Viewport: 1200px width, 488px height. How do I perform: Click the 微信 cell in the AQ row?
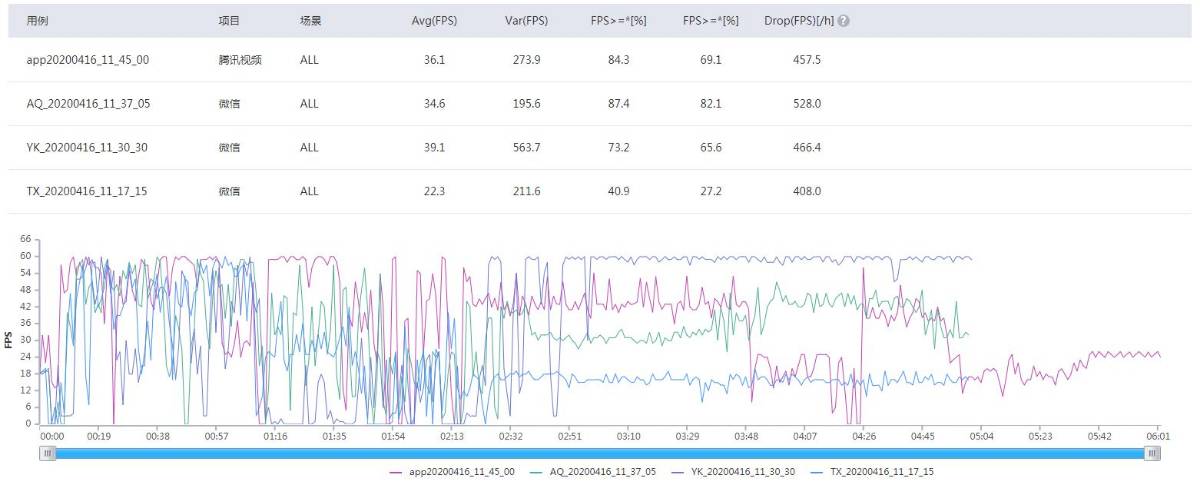tap(229, 104)
